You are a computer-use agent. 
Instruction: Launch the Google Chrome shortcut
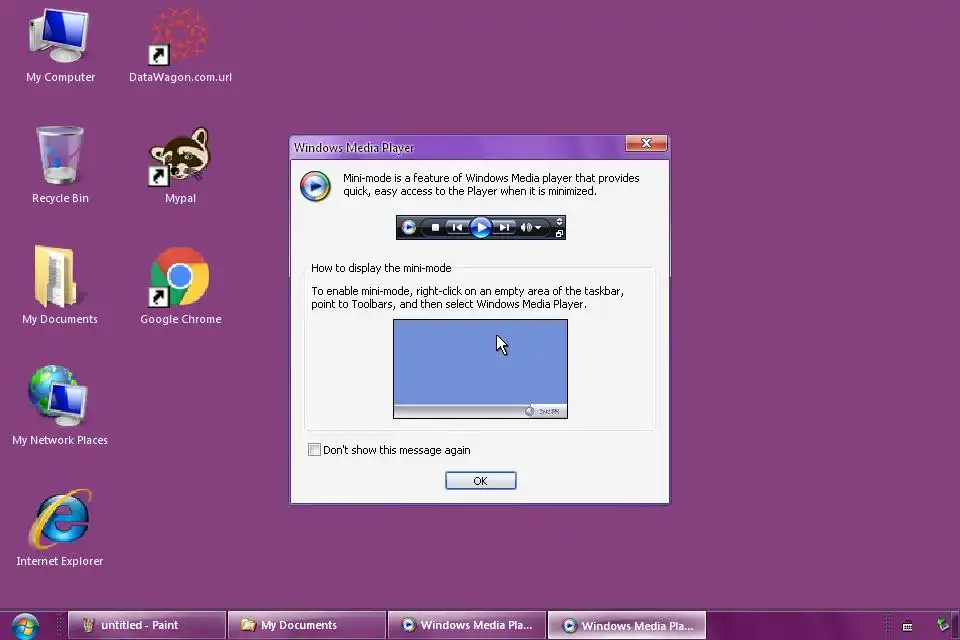(x=180, y=285)
